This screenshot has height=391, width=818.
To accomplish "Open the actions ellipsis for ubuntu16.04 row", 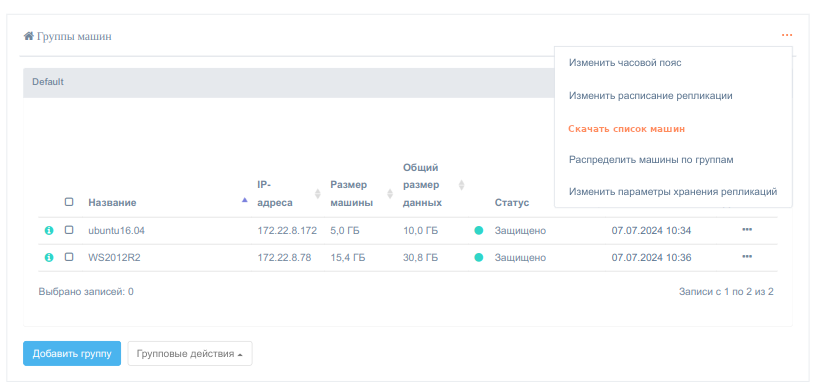I will pos(747,230).
